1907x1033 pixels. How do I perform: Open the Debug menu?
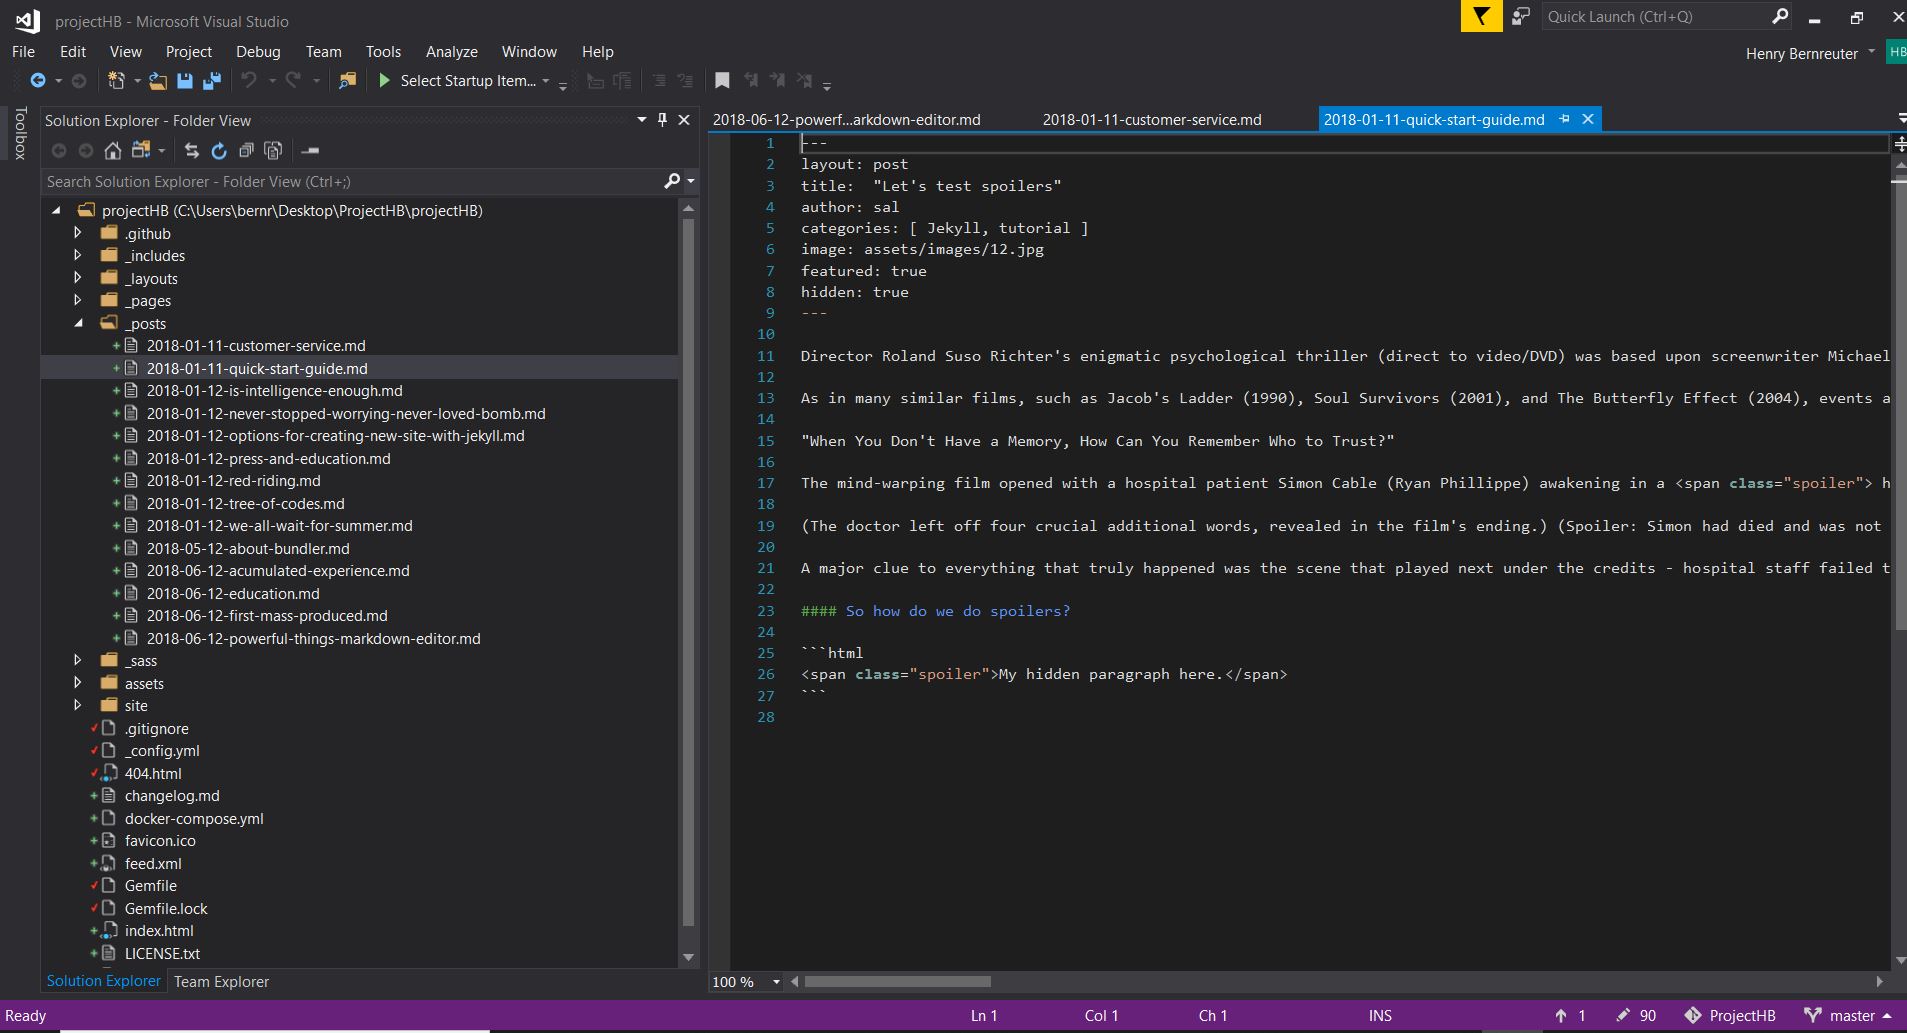coord(258,52)
